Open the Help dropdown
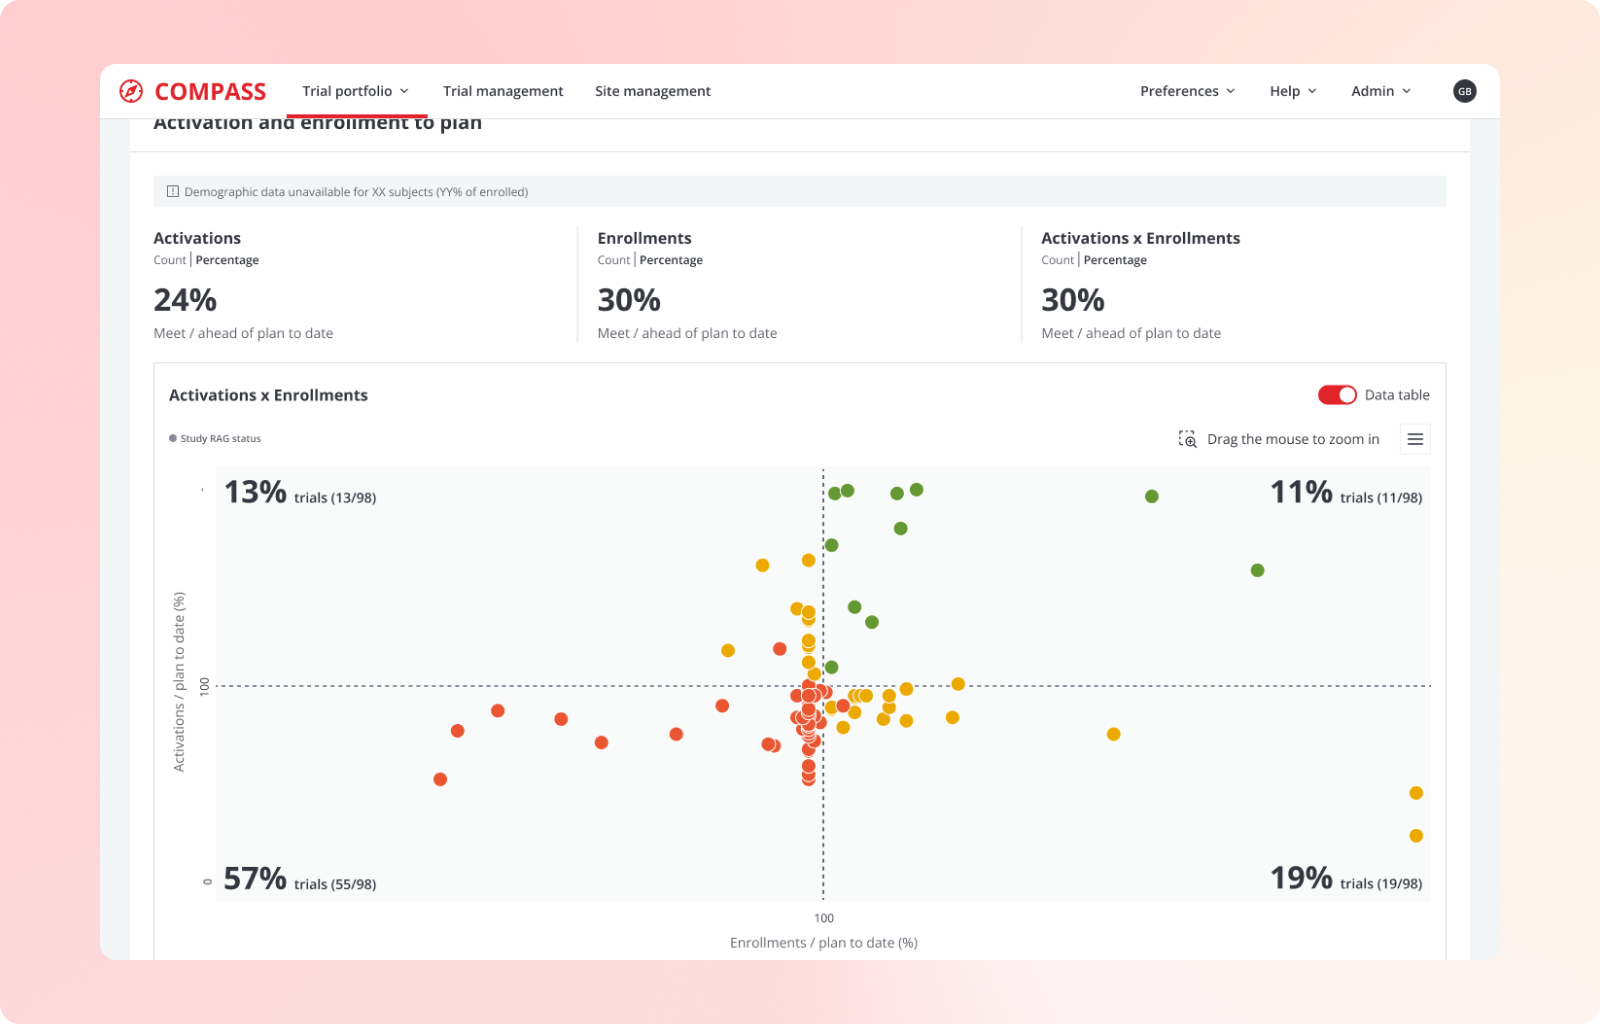Image resolution: width=1600 pixels, height=1024 pixels. (x=1292, y=90)
